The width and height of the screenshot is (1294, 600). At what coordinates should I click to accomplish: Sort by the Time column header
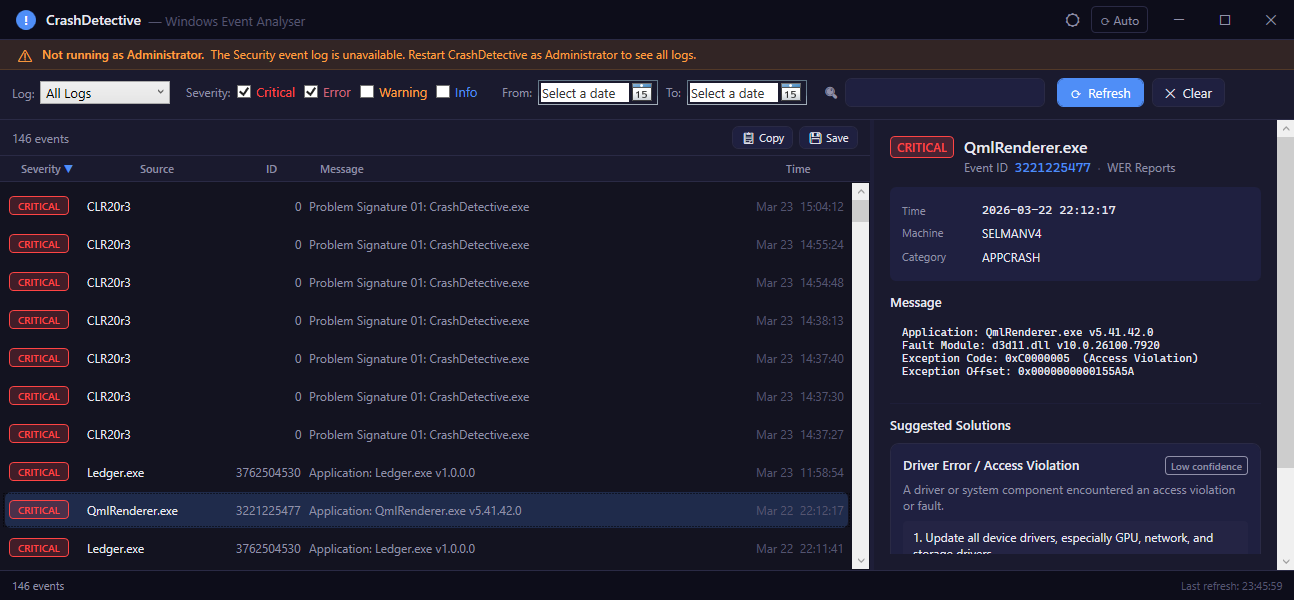click(x=798, y=169)
